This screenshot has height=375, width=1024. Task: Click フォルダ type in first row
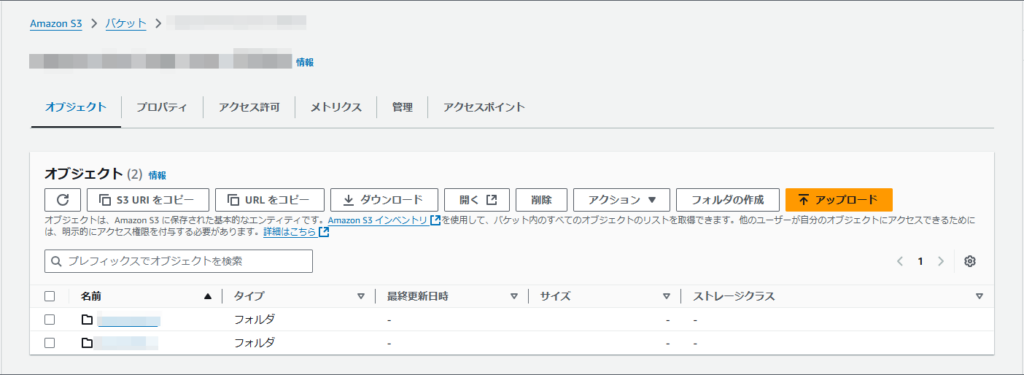[255, 320]
